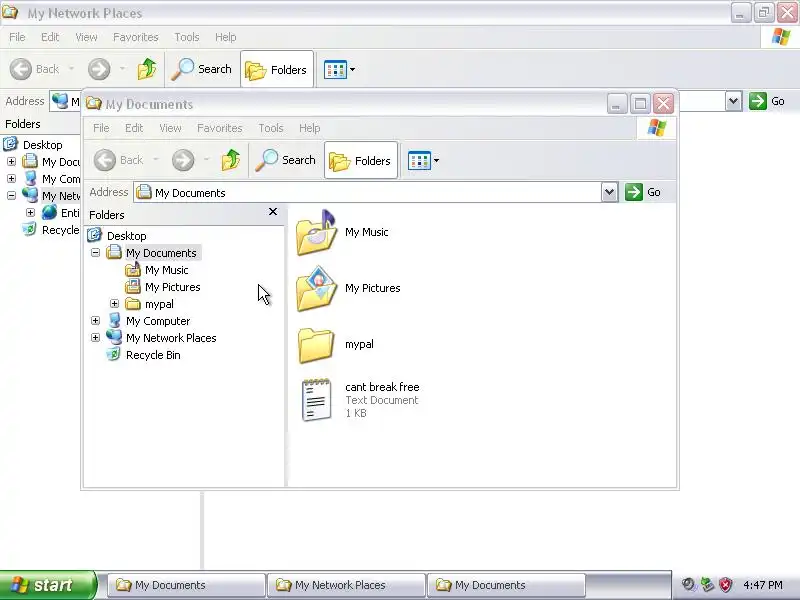
Task: Expand My Computer node in back window tree
Action: point(11,179)
